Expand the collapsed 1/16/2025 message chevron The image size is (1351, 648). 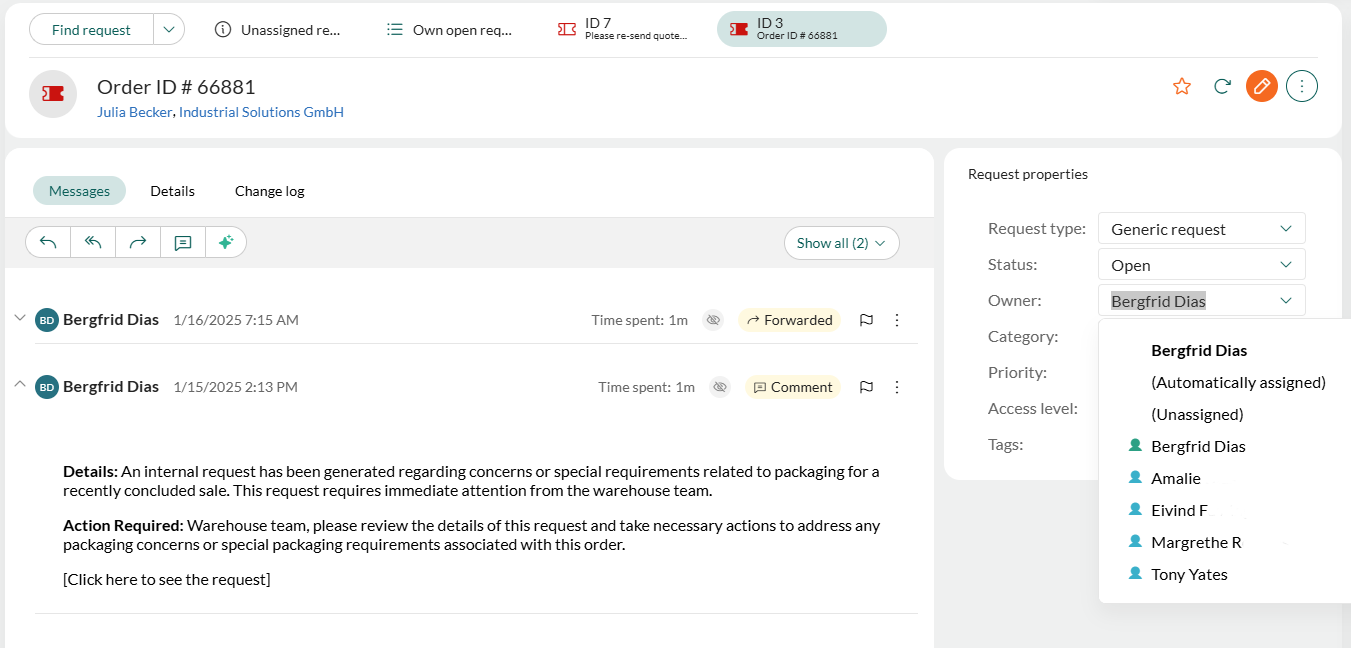click(x=19, y=318)
